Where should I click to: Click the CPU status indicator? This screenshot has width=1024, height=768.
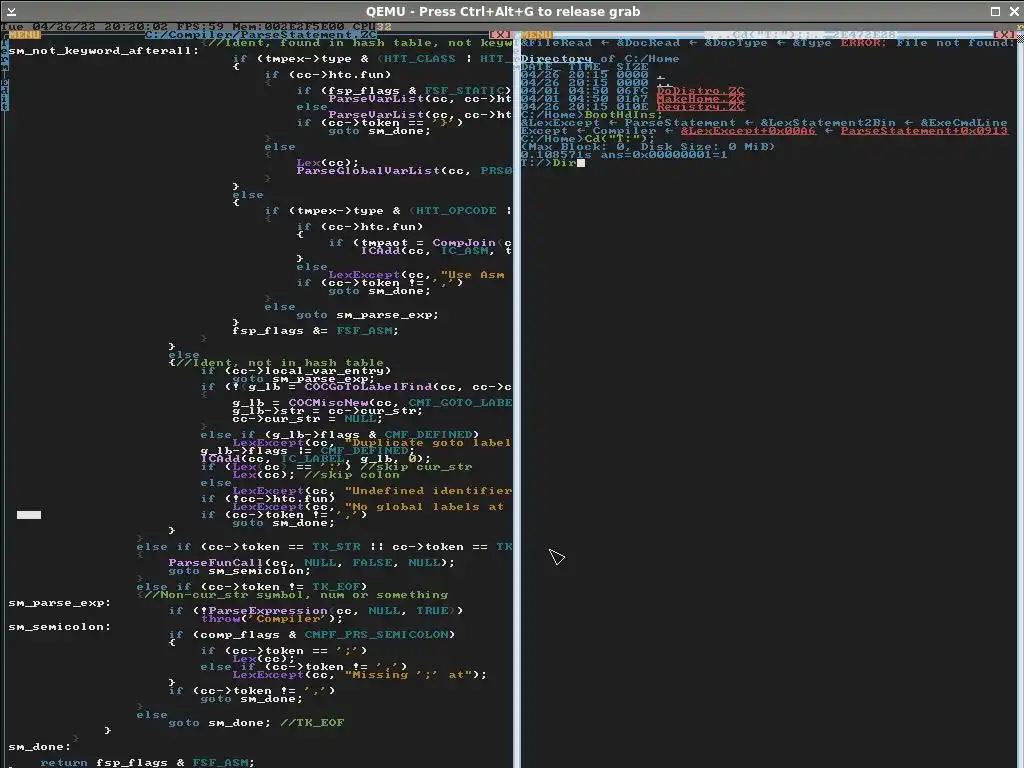tap(372, 27)
